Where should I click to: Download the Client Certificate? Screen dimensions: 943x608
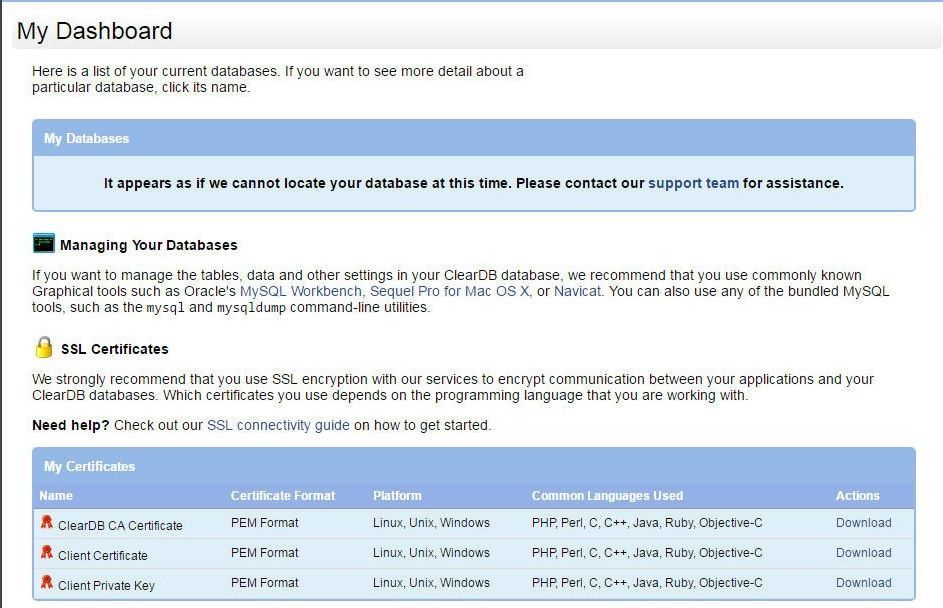click(864, 553)
